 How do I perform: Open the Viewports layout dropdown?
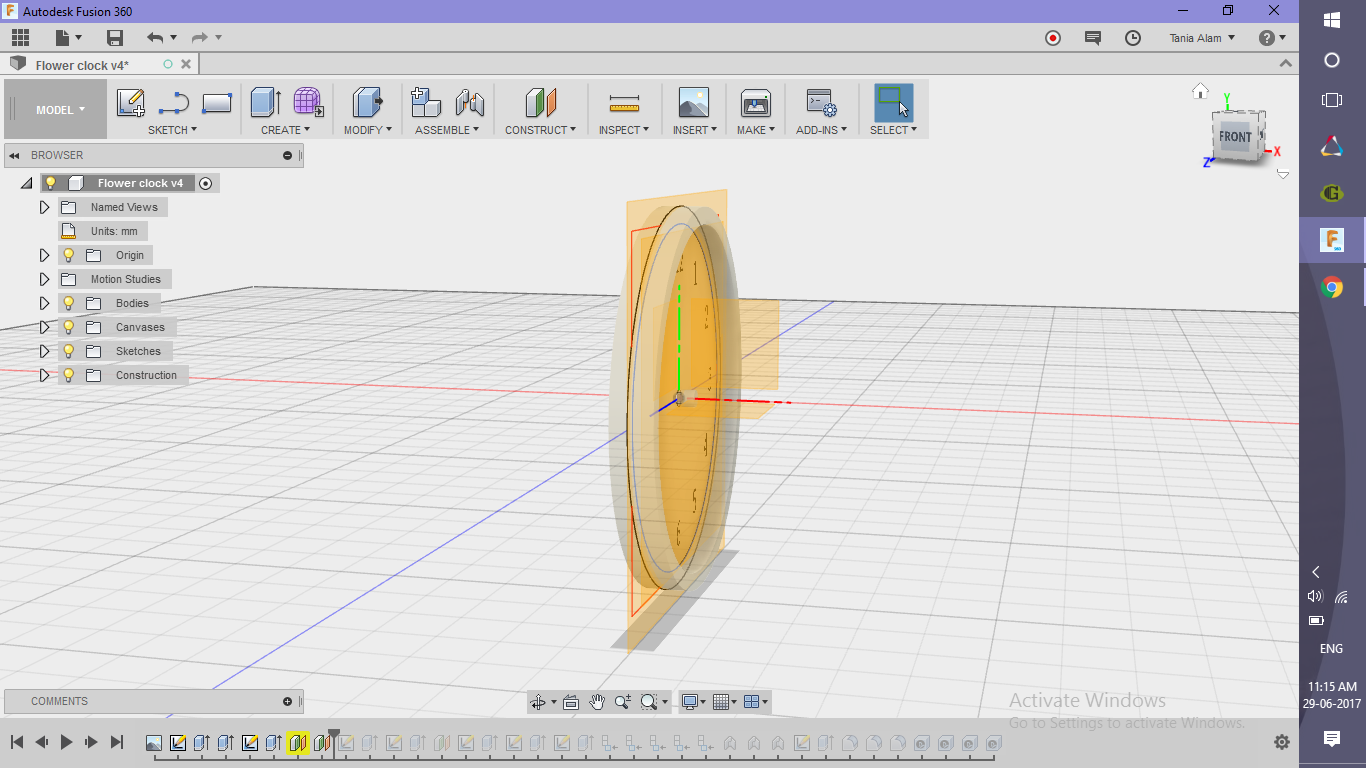pyautogui.click(x=757, y=702)
